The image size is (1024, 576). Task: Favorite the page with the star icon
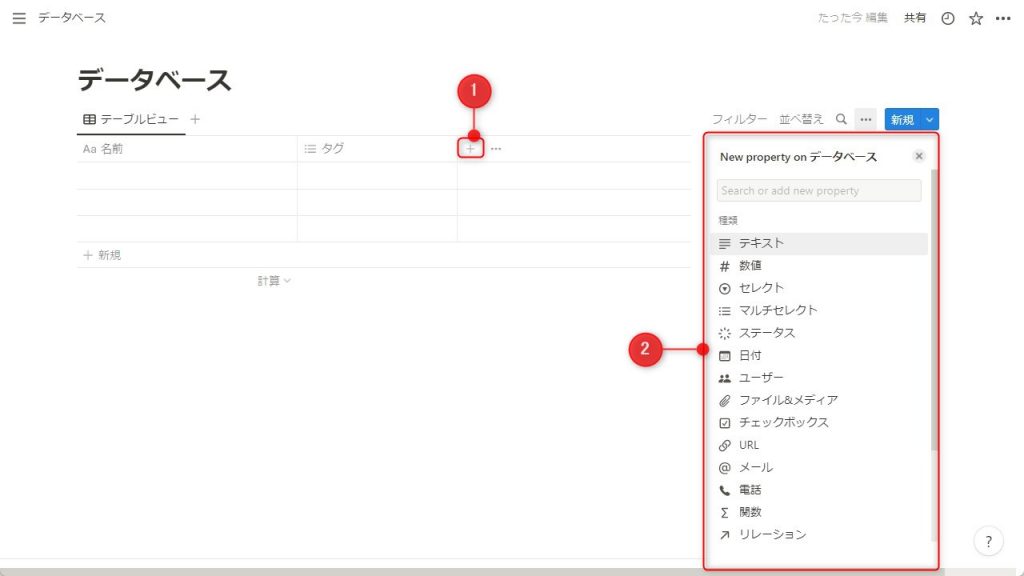click(976, 18)
